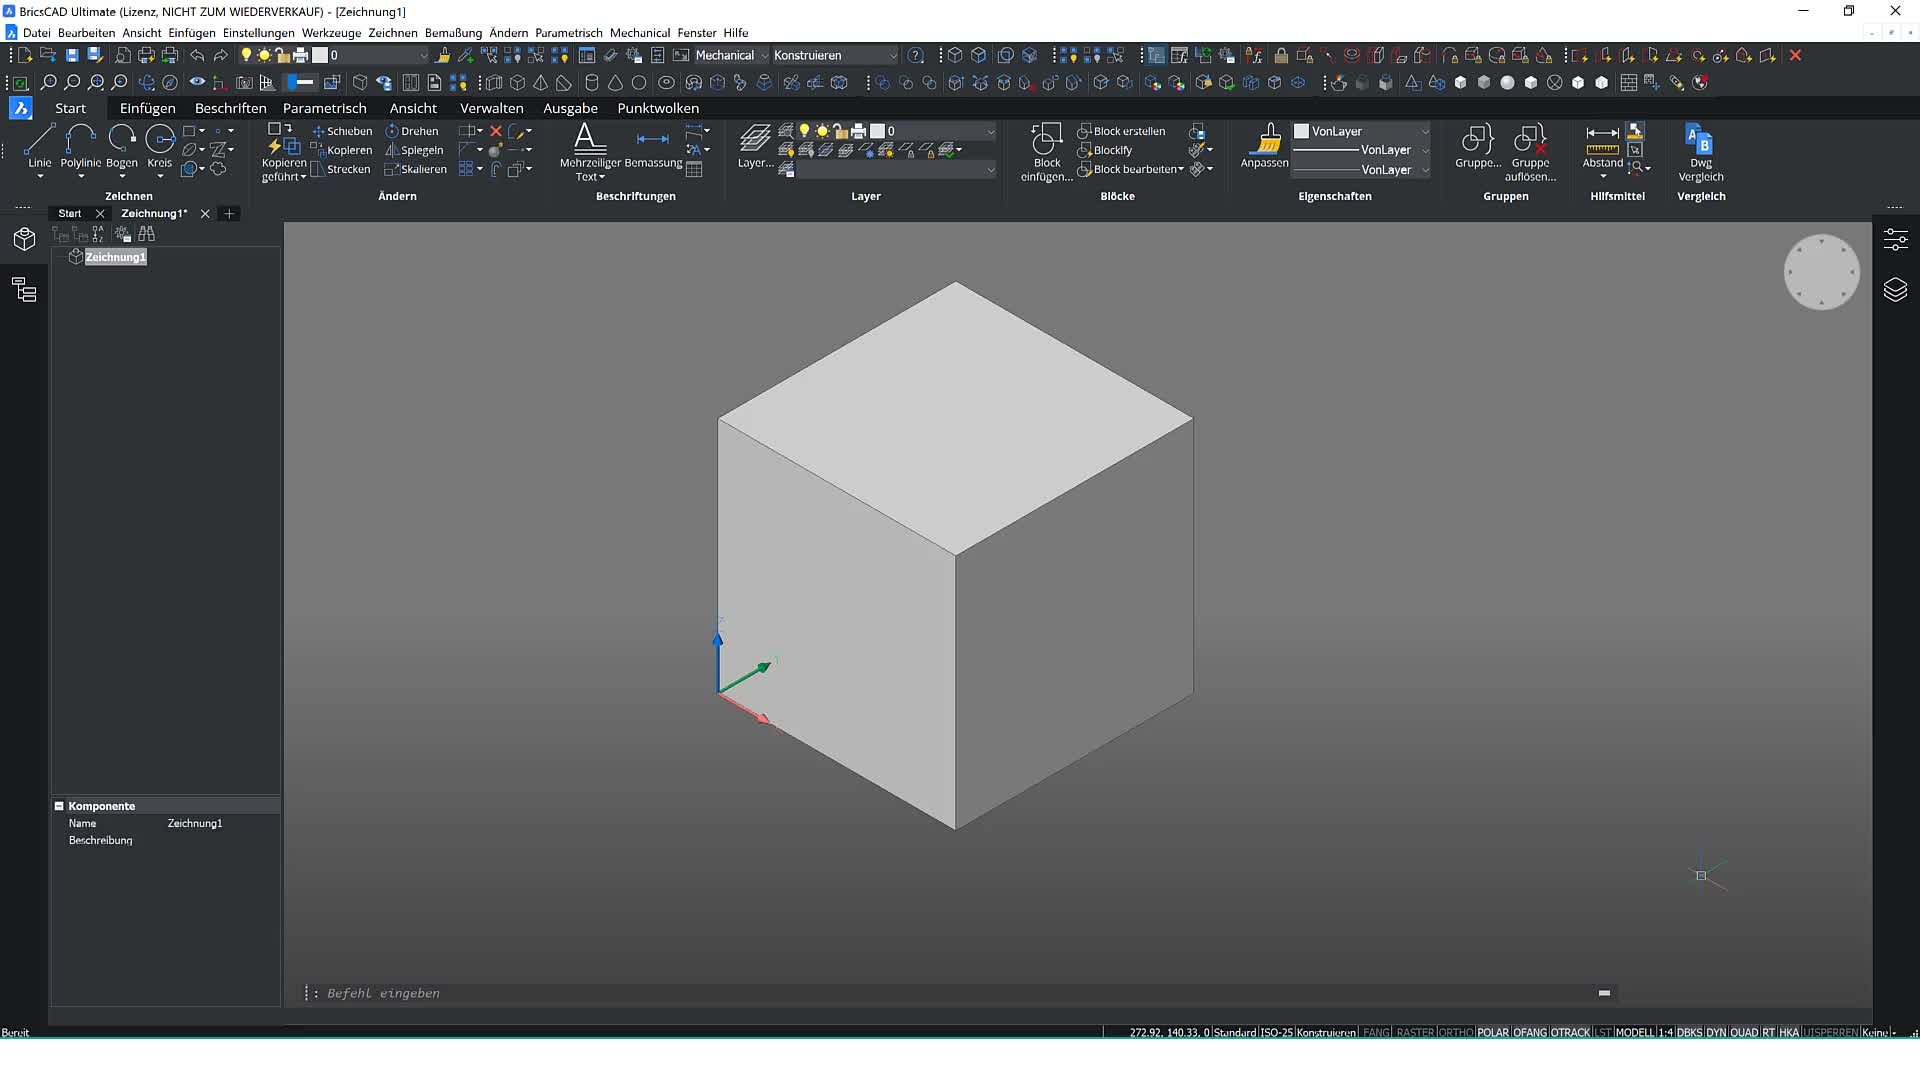Switch to the Punktwolken ribbon tab
The image size is (1920, 1080).
658,108
